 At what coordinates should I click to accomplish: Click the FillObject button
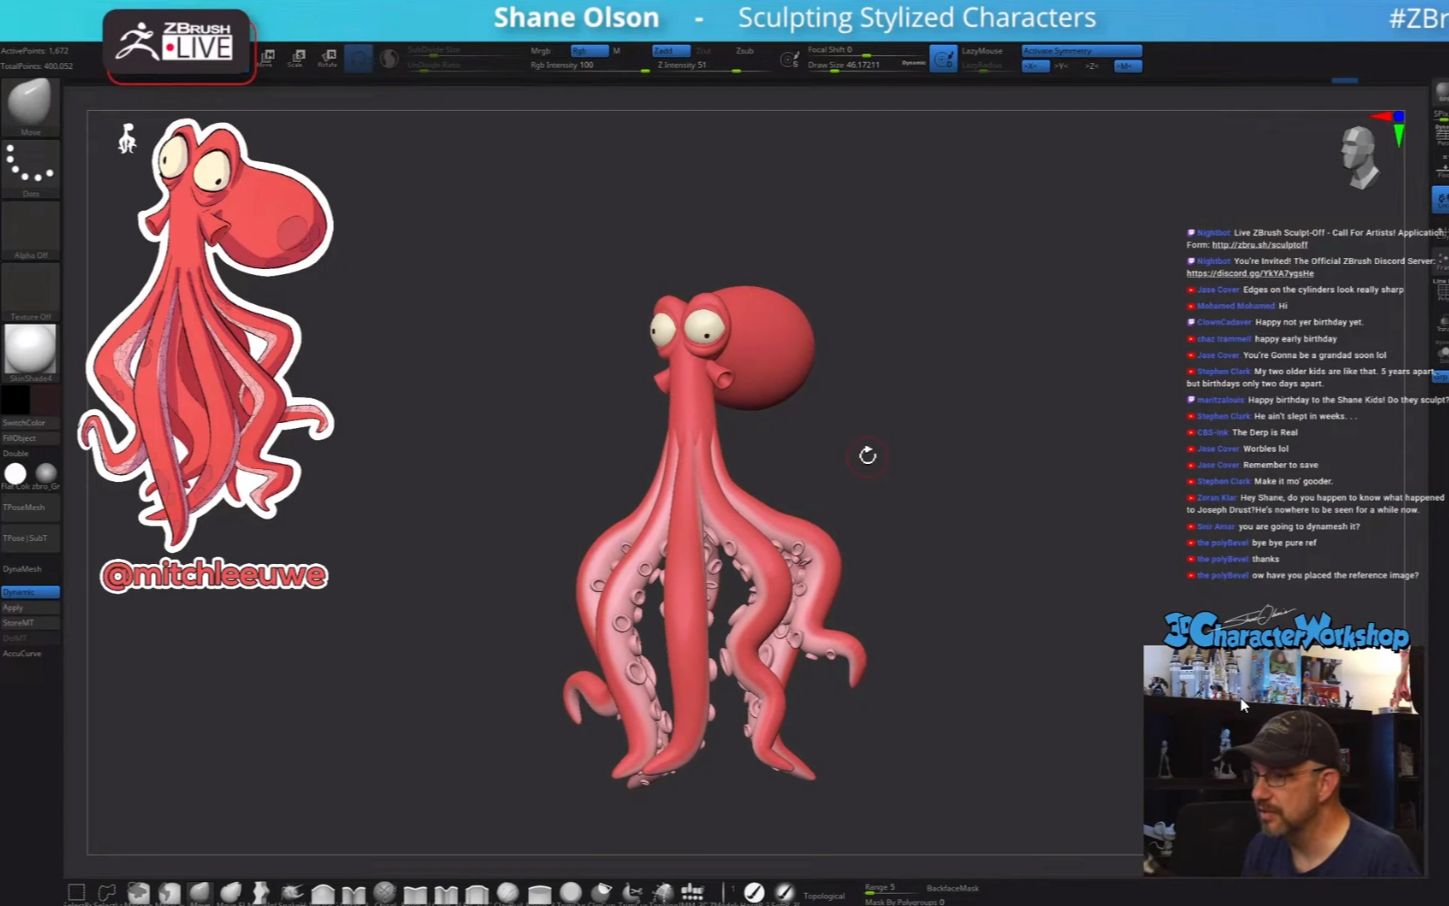(x=30, y=438)
